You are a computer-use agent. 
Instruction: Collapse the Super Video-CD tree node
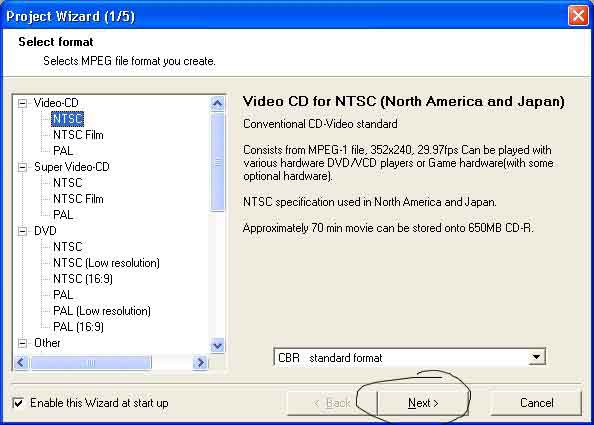[23, 167]
